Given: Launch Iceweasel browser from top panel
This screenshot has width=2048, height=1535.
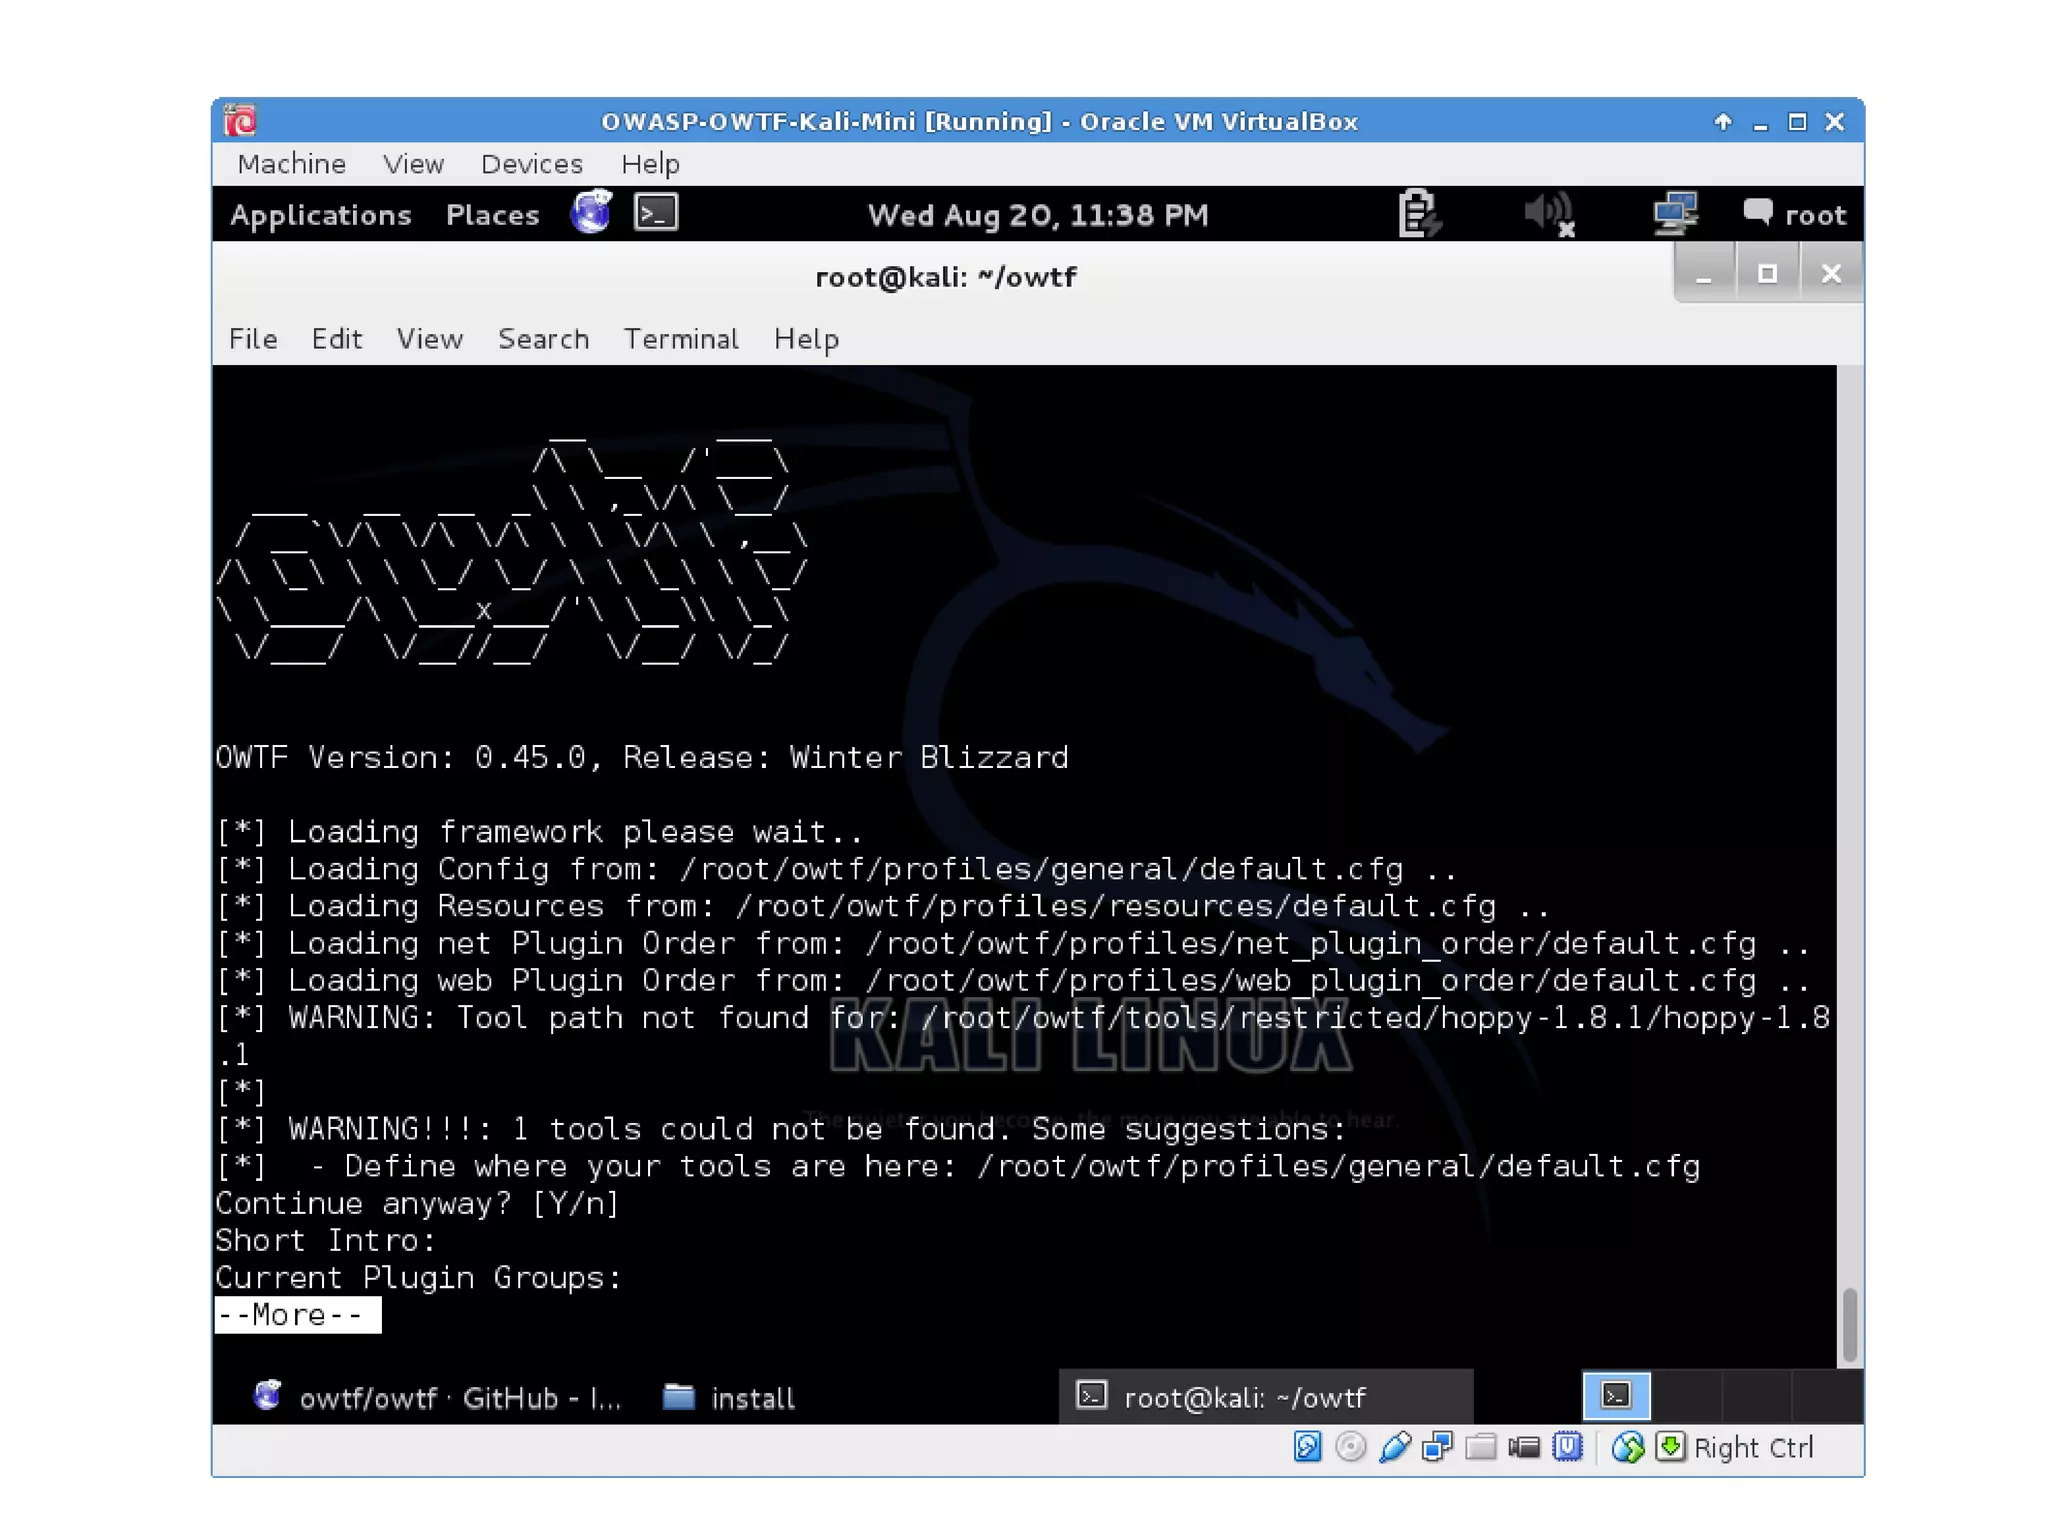Looking at the screenshot, I should 591,213.
